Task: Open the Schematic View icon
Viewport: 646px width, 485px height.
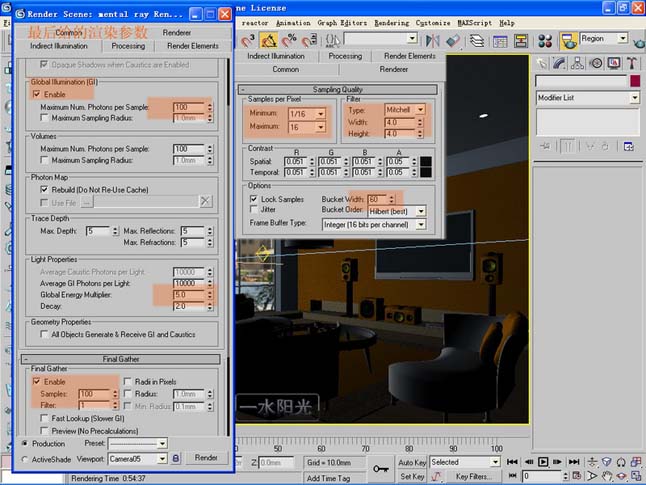Action: (x=521, y=40)
